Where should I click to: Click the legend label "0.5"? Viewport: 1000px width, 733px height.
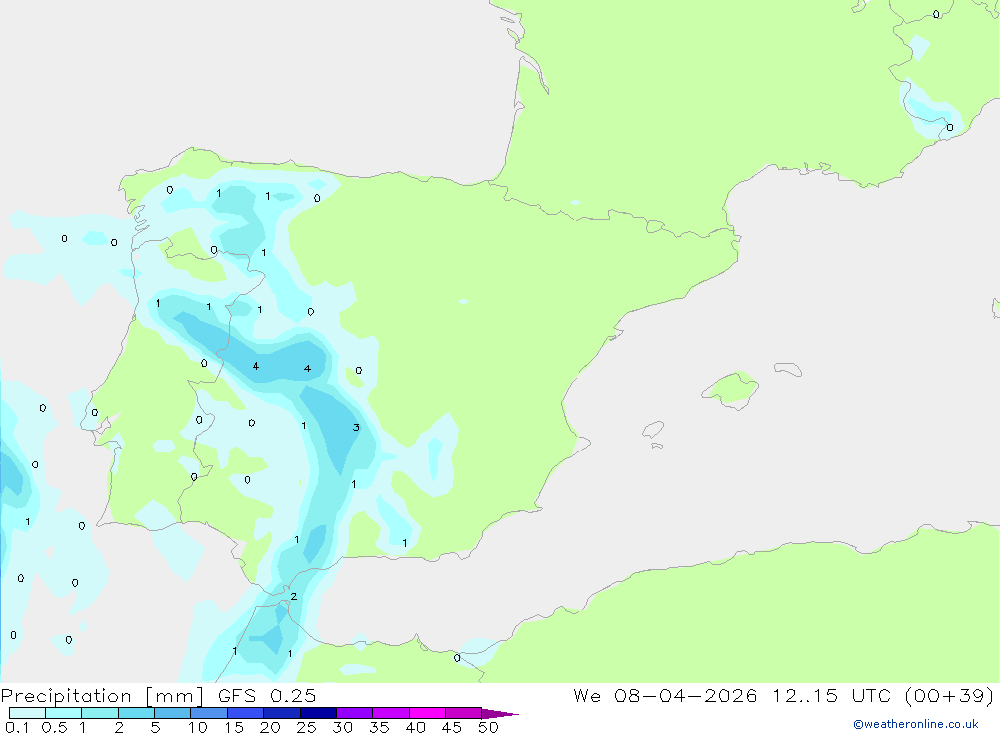54,727
